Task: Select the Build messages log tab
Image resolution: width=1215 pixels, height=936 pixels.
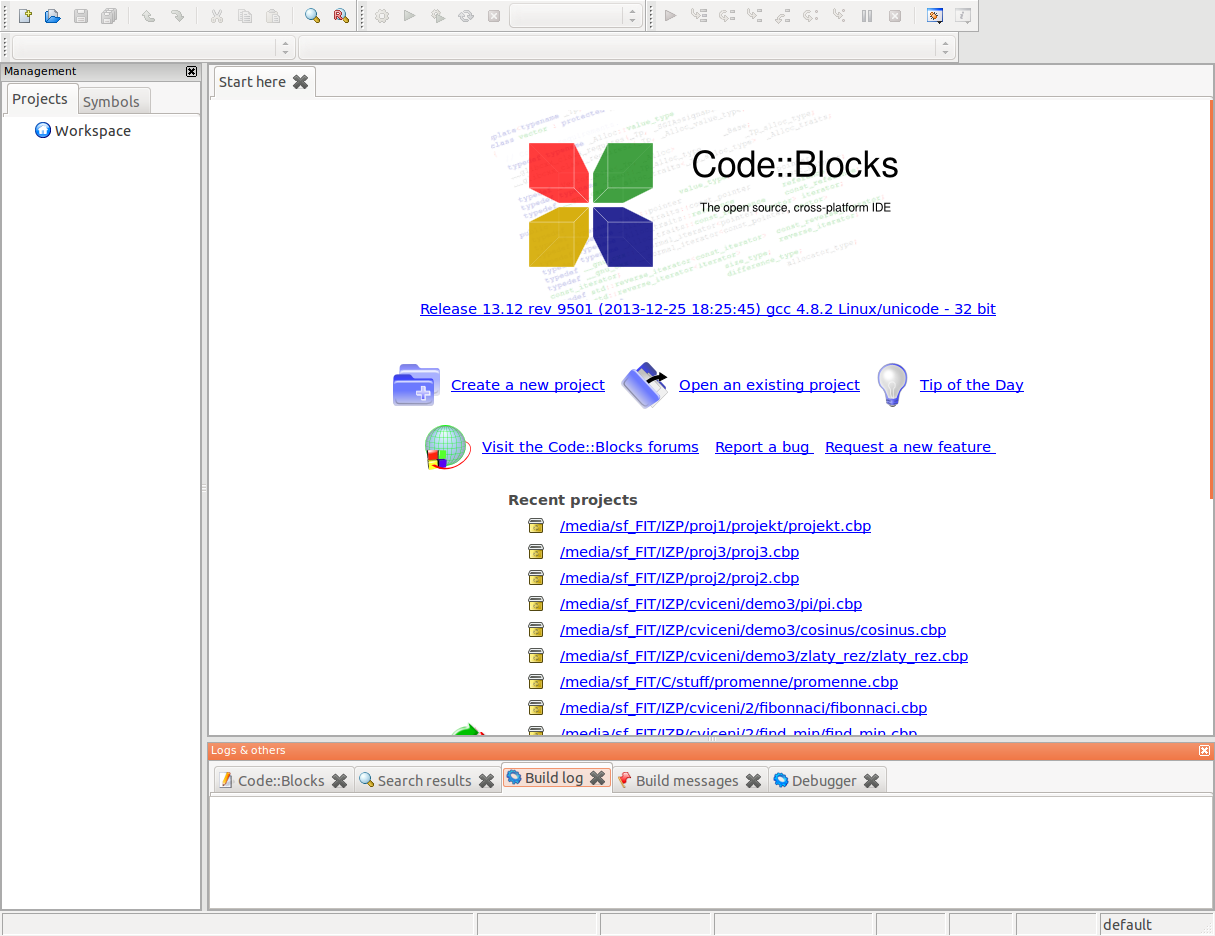Action: coord(689,780)
